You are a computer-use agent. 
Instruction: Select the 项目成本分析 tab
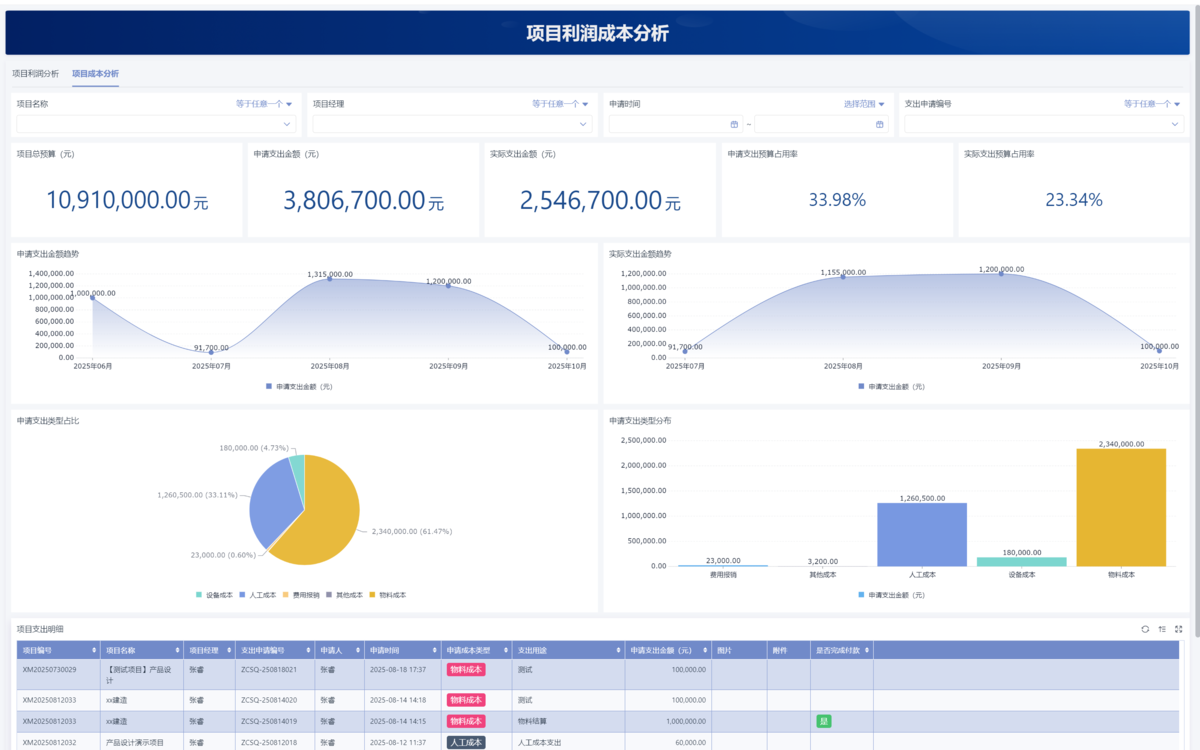click(95, 73)
